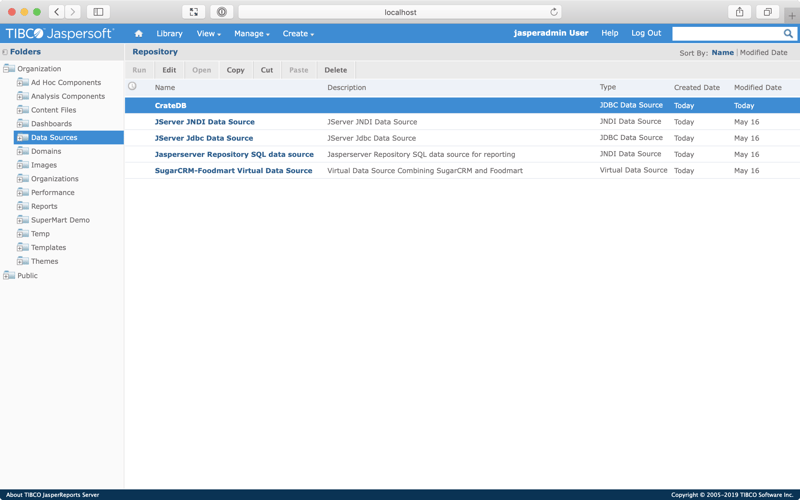Toggle the Safari sidebar icon
The width and height of the screenshot is (800, 500).
point(98,12)
